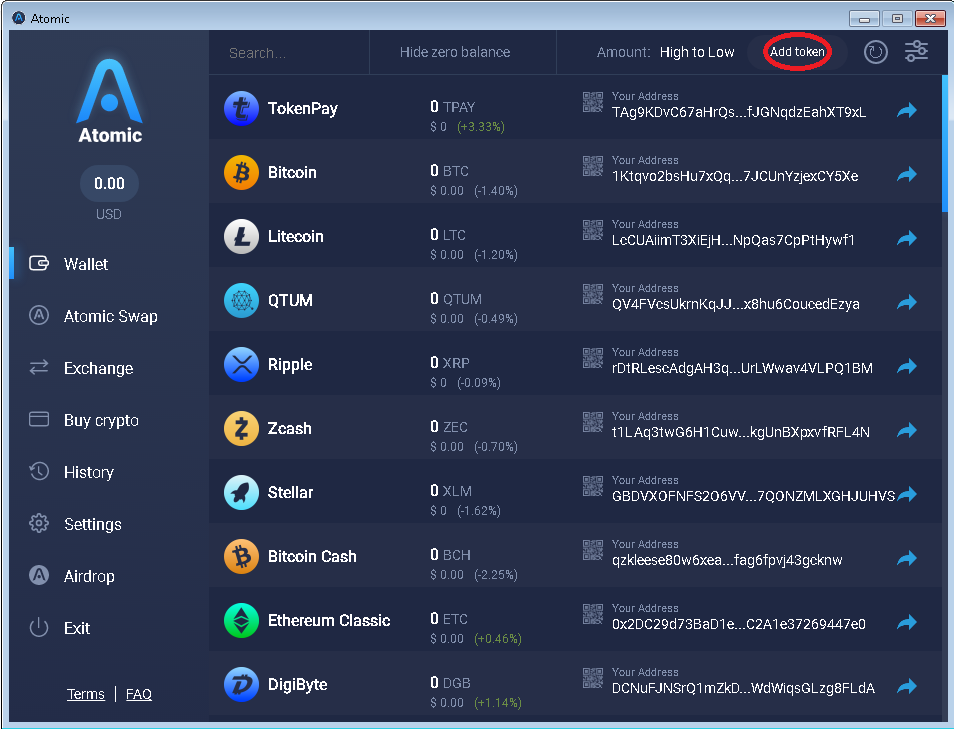Toggle Hide zero balance

(x=455, y=52)
